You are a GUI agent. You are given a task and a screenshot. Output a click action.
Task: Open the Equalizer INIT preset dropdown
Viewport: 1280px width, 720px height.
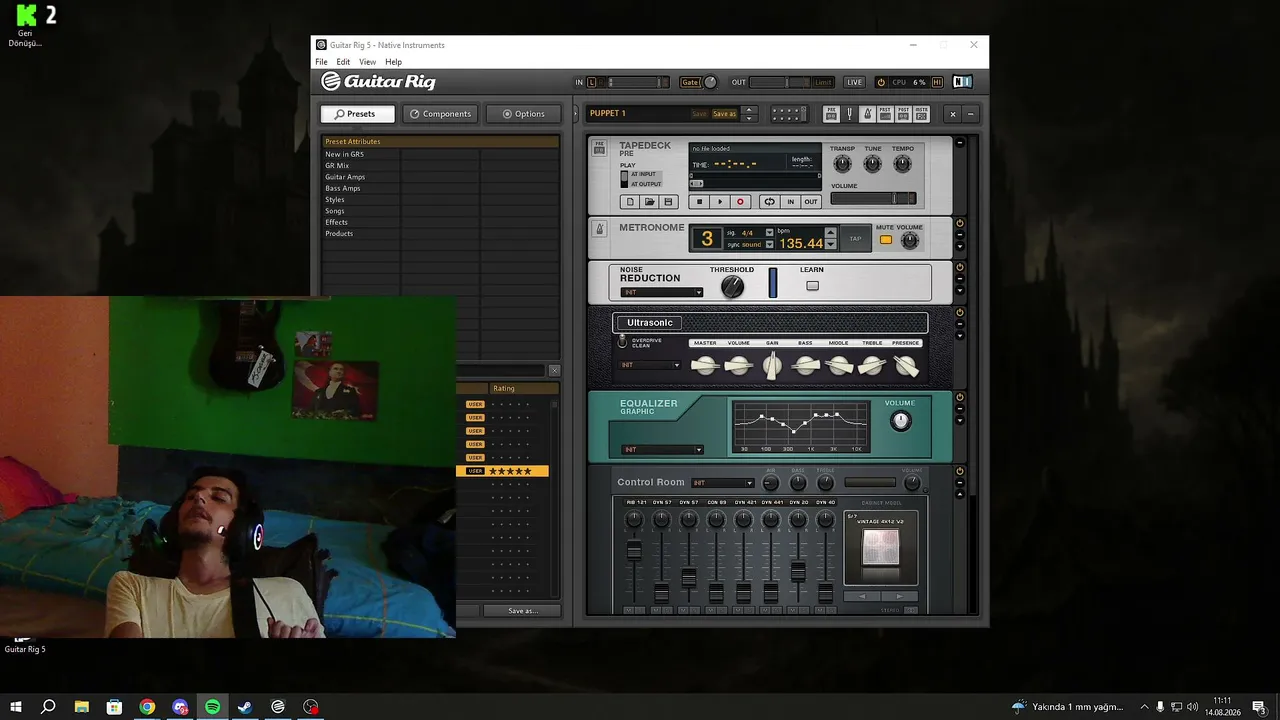[662, 450]
